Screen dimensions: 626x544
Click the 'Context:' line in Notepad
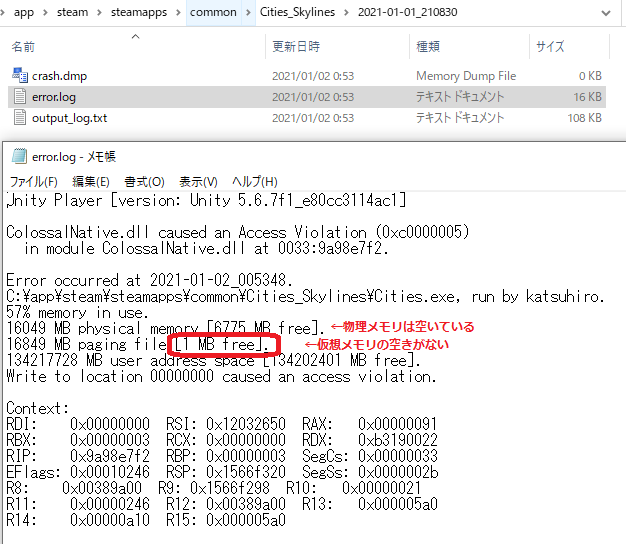(x=38, y=408)
